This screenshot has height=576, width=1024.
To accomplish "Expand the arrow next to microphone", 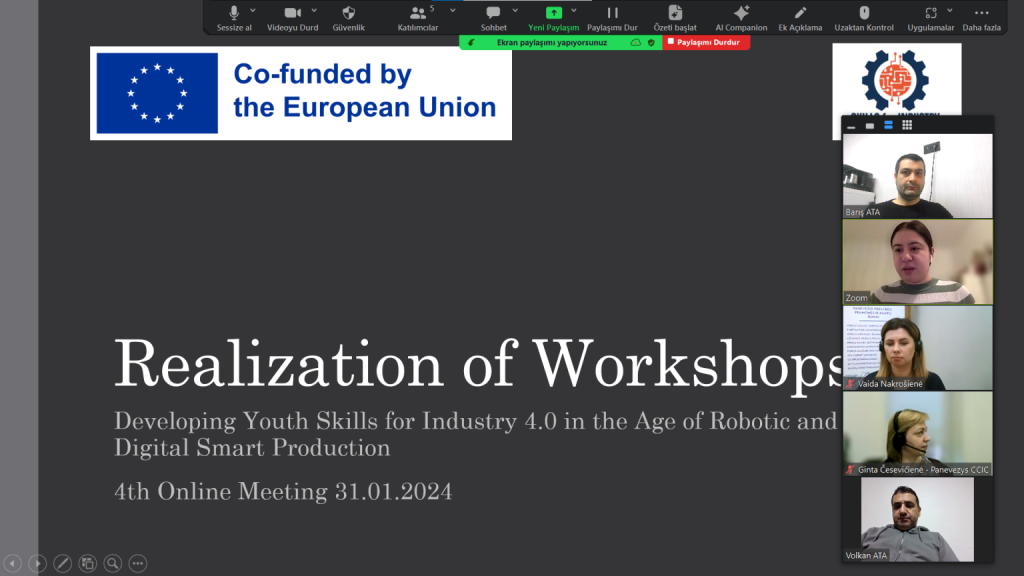I will coord(255,10).
